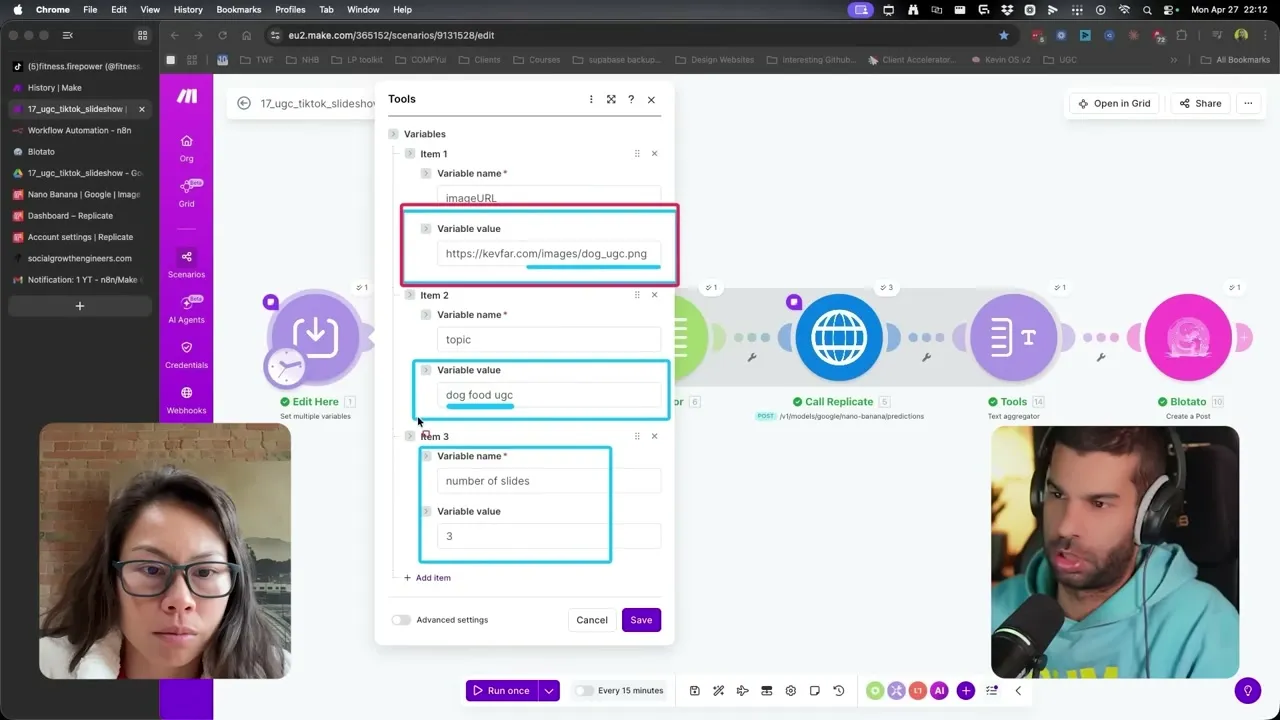
Task: Save the Tools variables
Action: click(641, 620)
